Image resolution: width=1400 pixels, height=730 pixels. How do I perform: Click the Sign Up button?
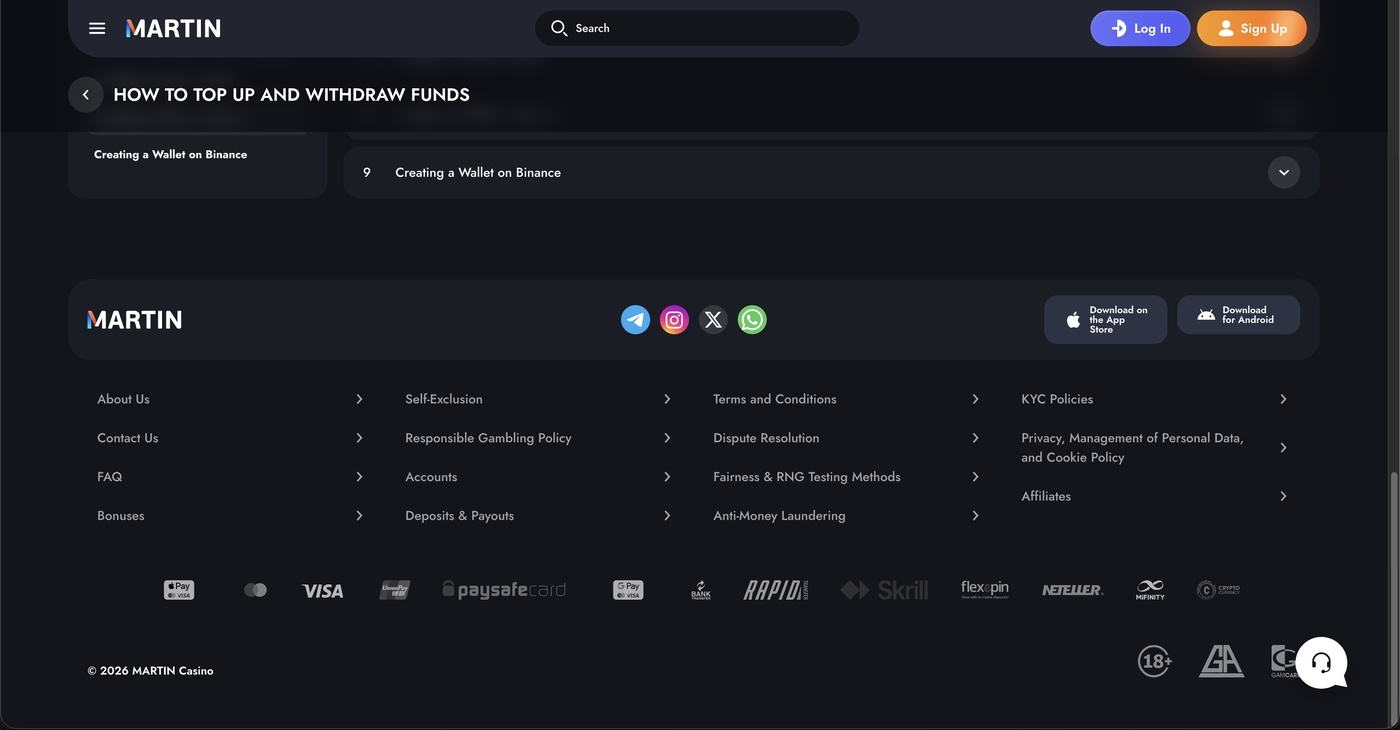1252,28
